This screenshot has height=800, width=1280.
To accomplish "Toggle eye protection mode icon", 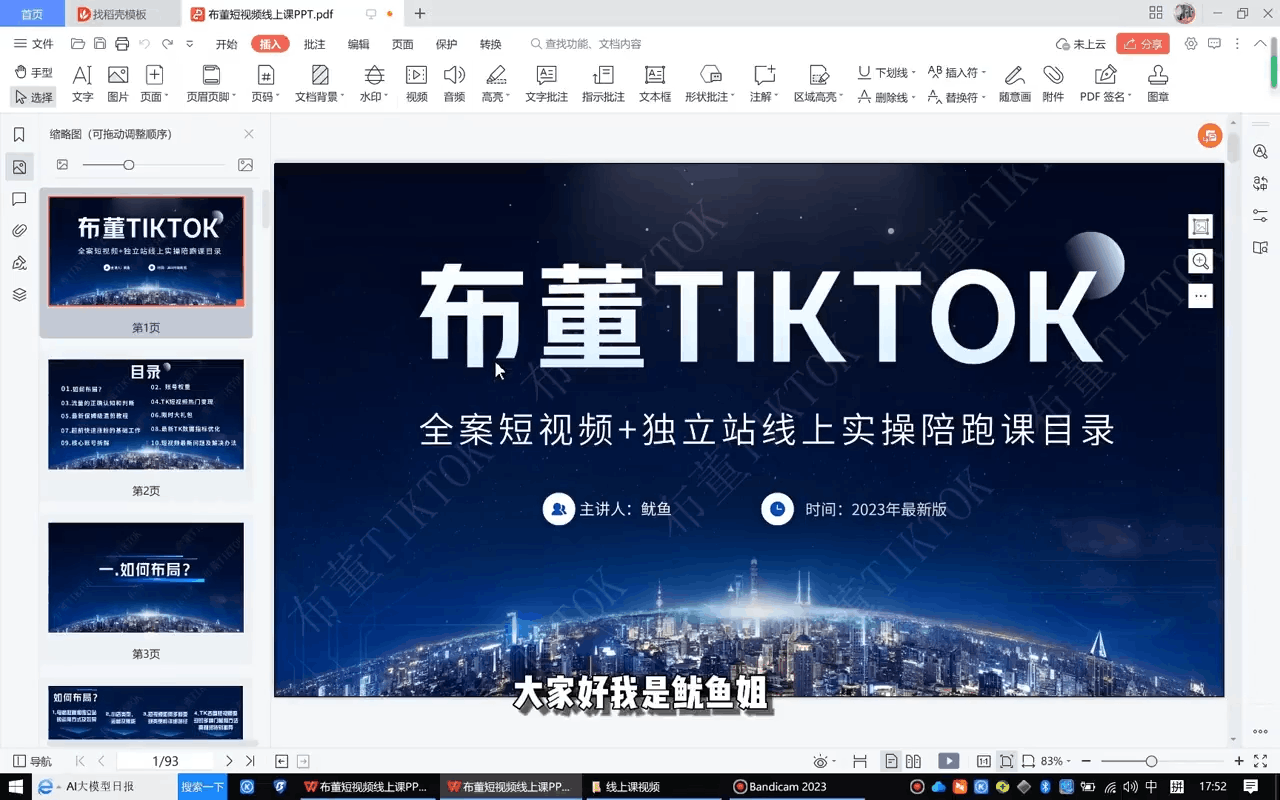I will pyautogui.click(x=822, y=761).
